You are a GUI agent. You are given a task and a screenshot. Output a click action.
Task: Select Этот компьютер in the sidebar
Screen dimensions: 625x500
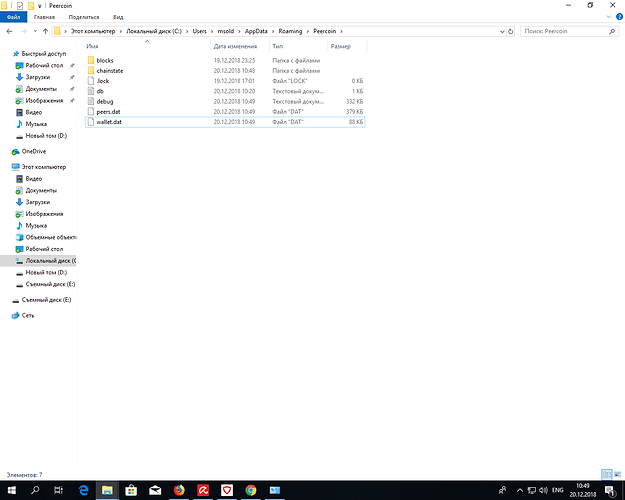pos(43,167)
